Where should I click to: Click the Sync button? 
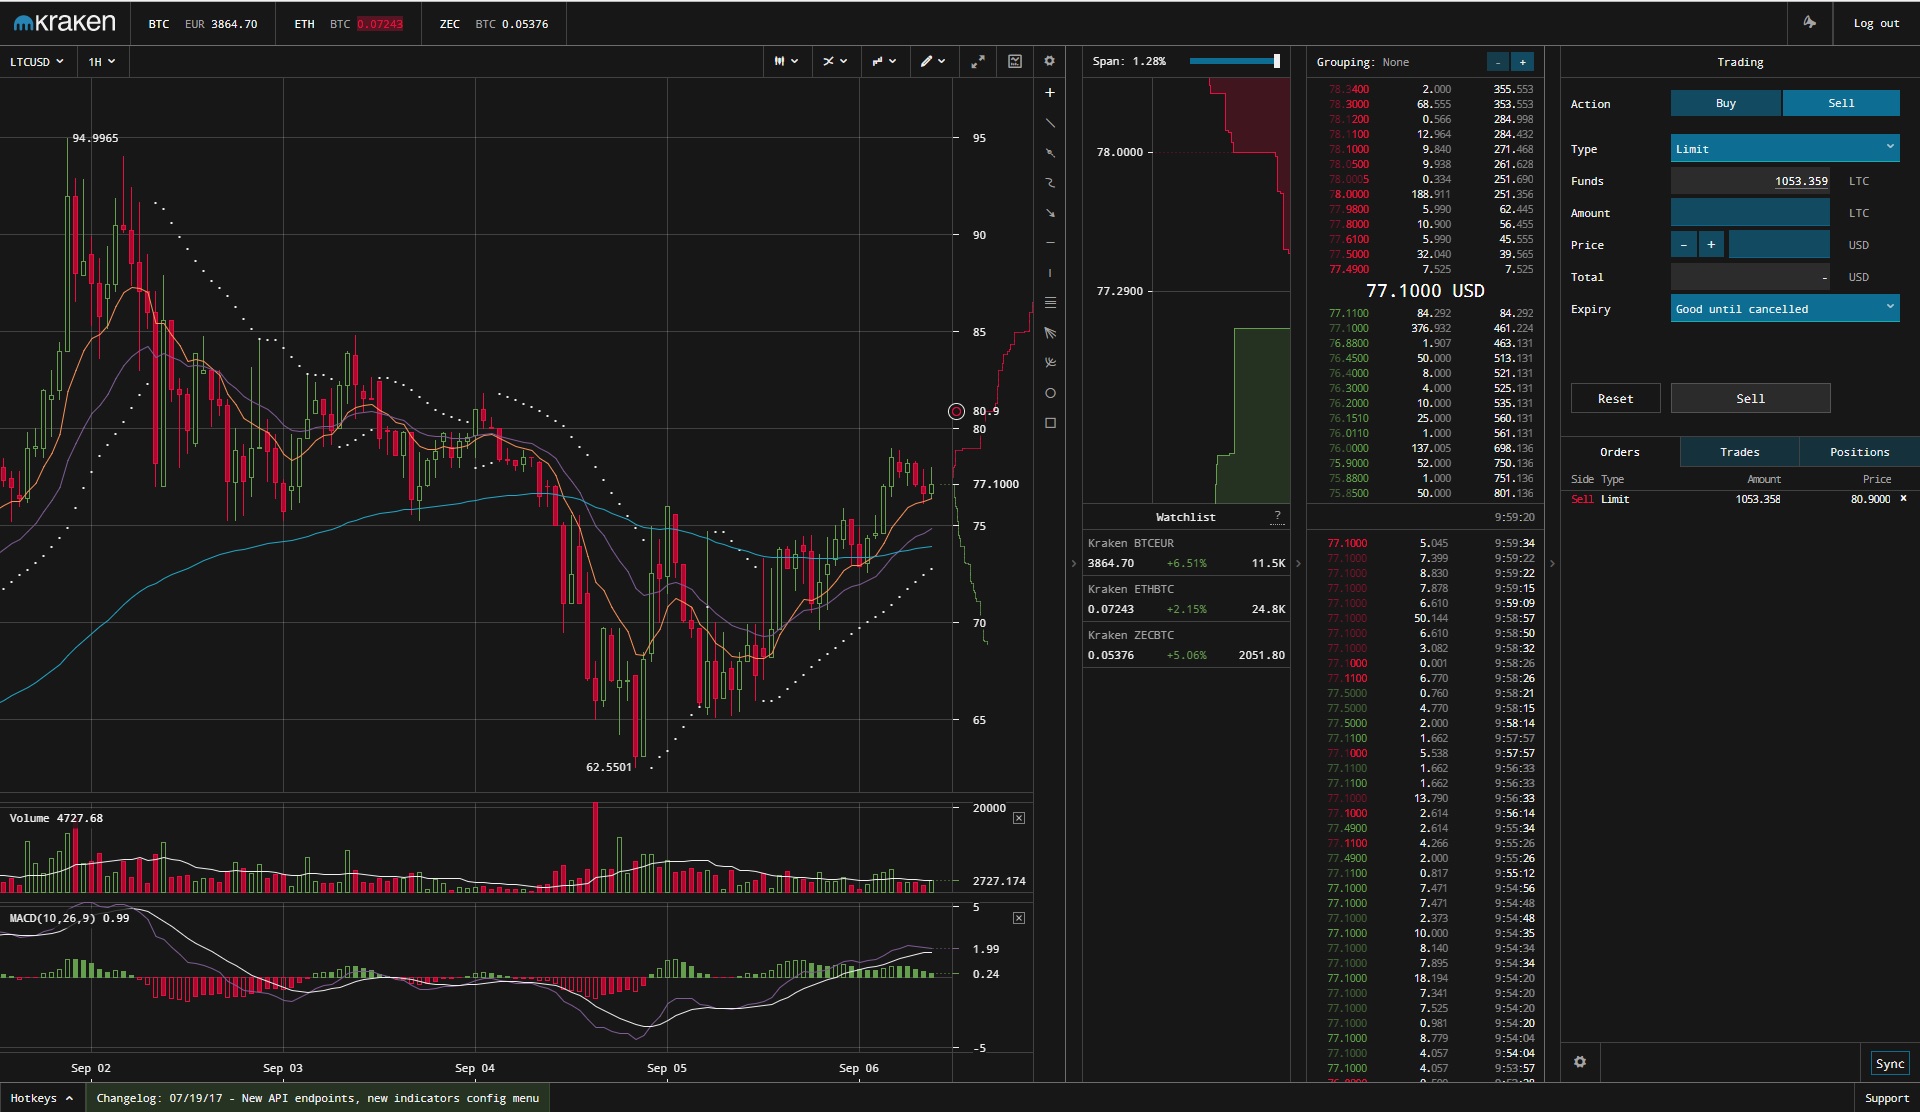pos(1890,1063)
